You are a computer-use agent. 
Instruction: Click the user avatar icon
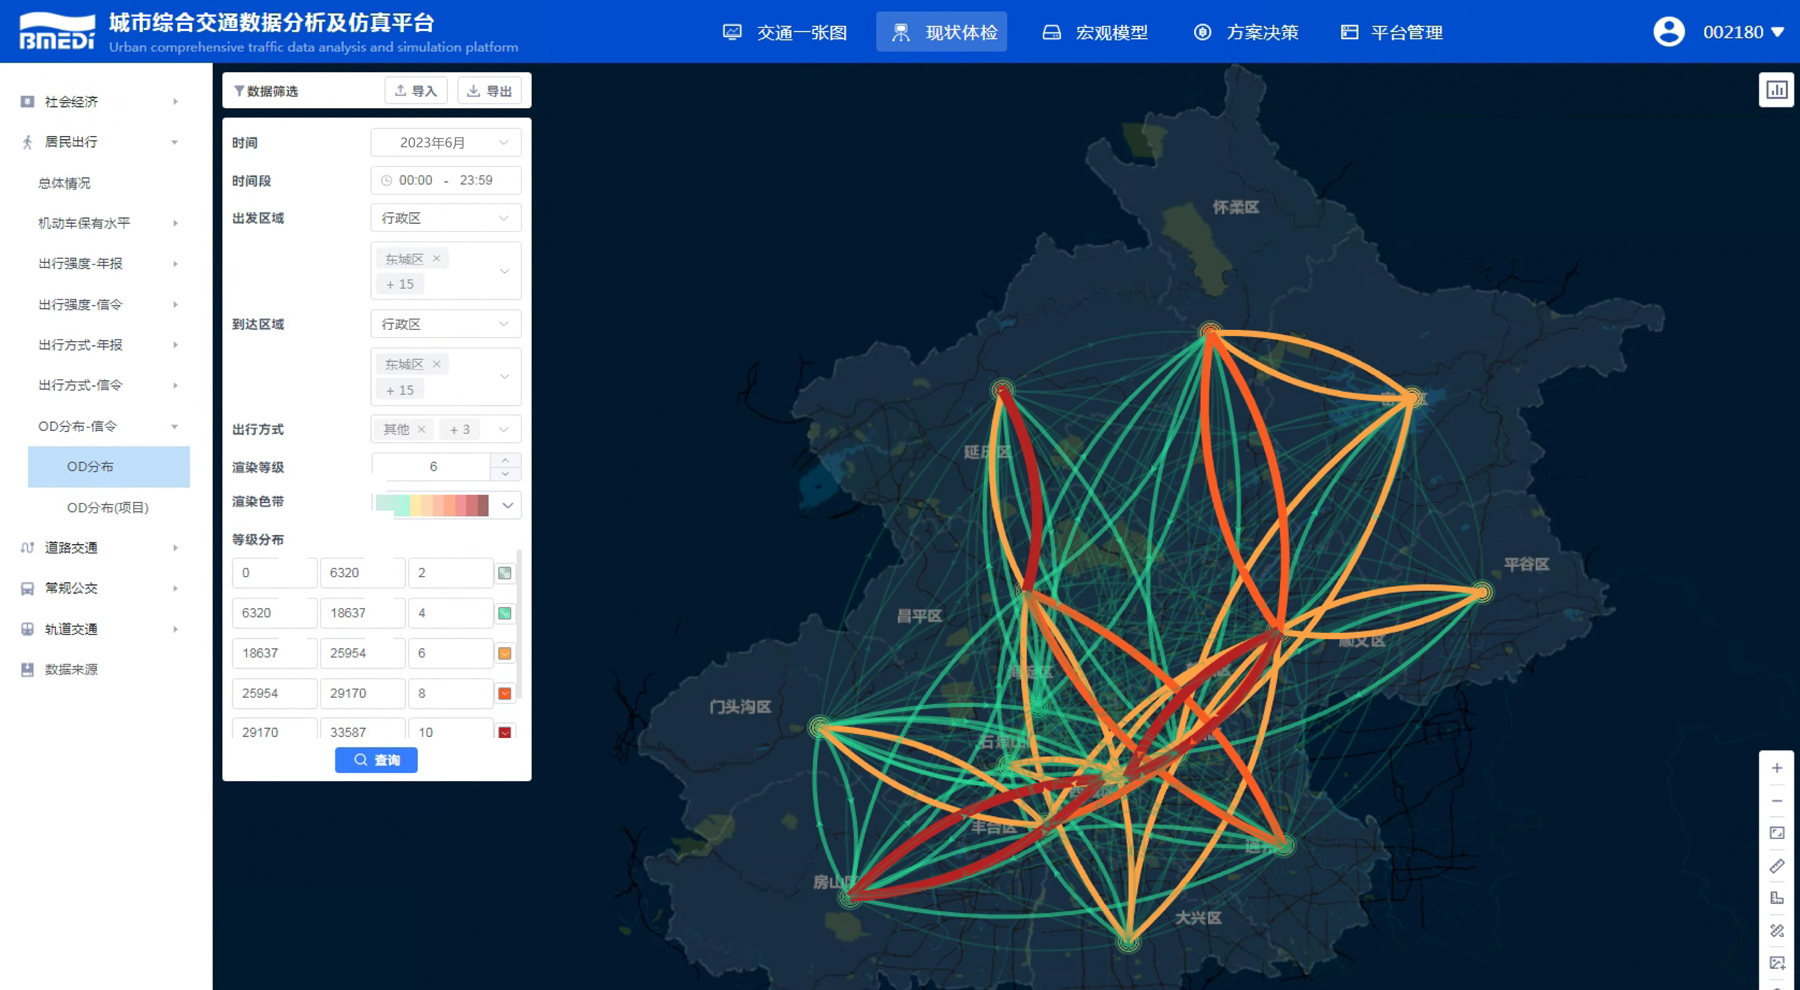pos(1668,32)
